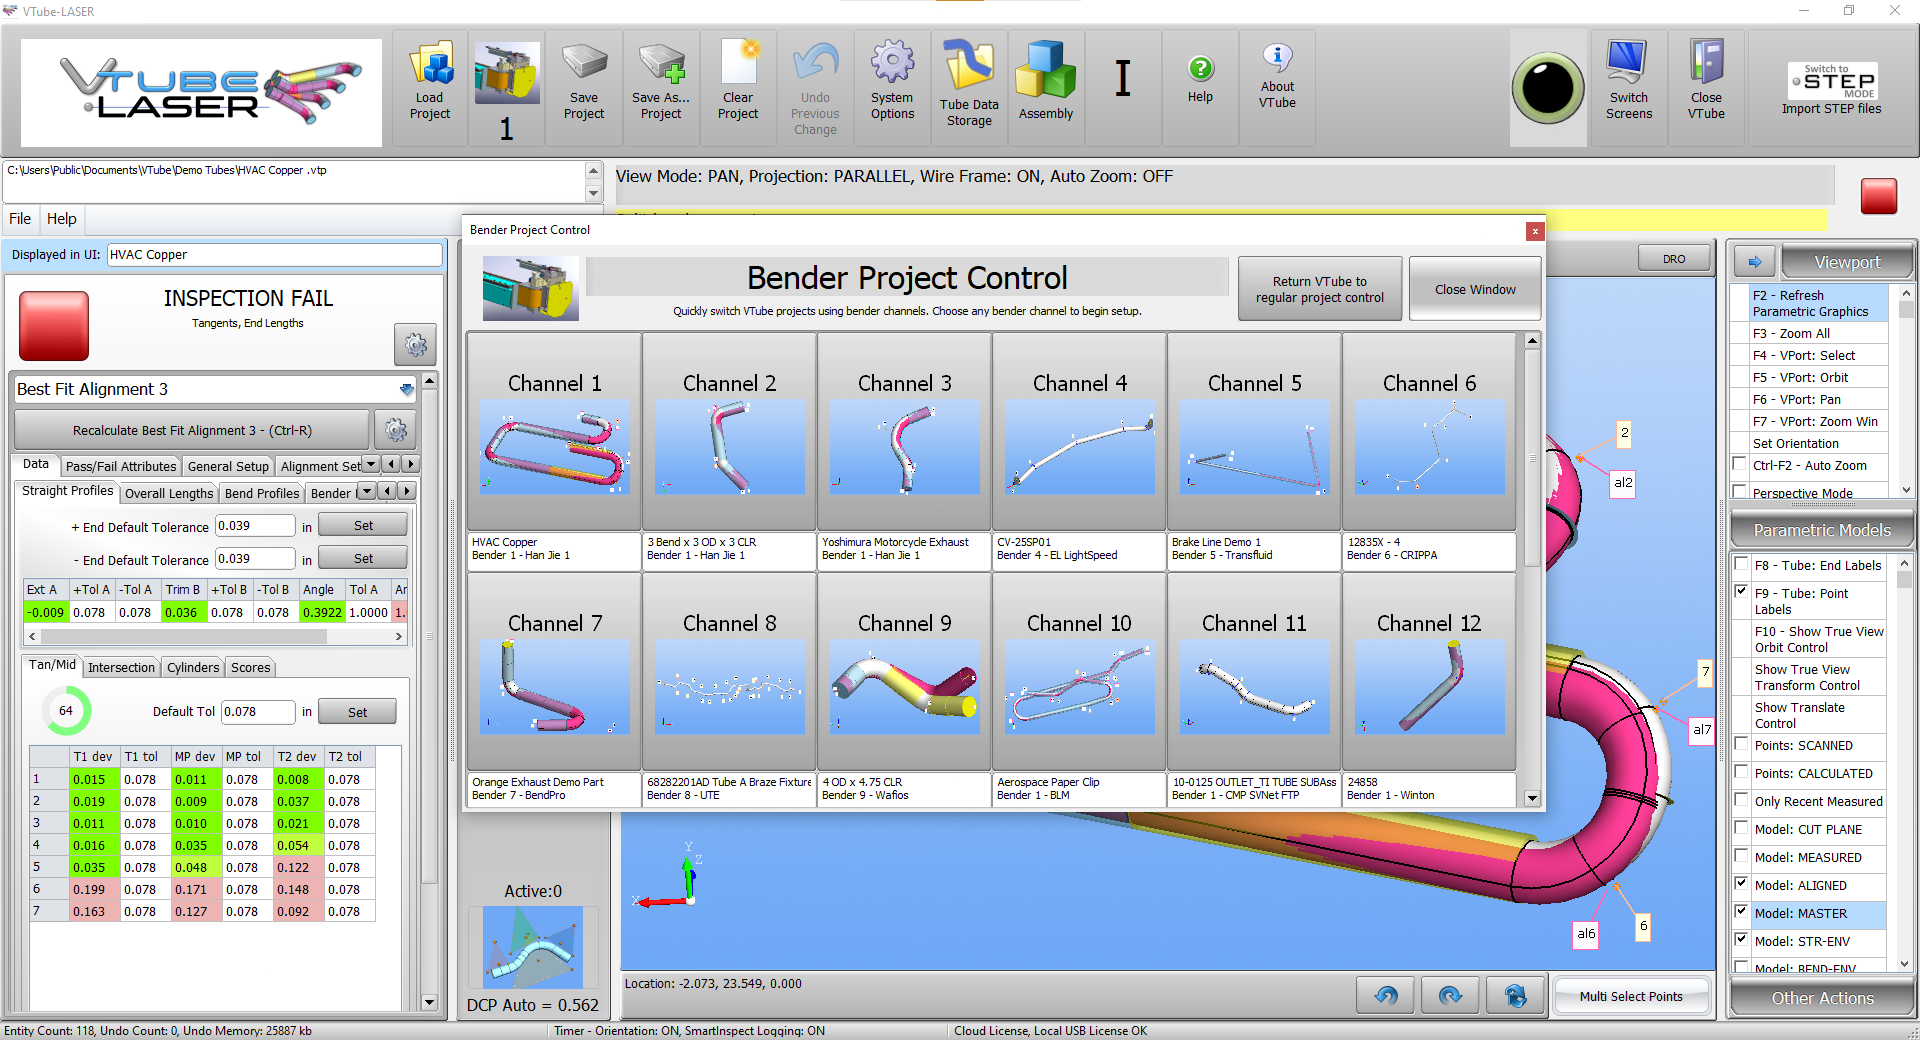This screenshot has width=1920, height=1040.
Task: Switch to Pass/Fail Attributes tab
Action: 121,466
